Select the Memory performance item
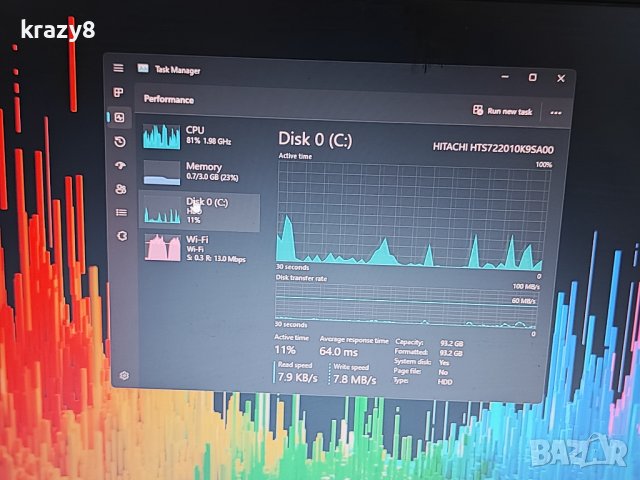 coord(201,172)
